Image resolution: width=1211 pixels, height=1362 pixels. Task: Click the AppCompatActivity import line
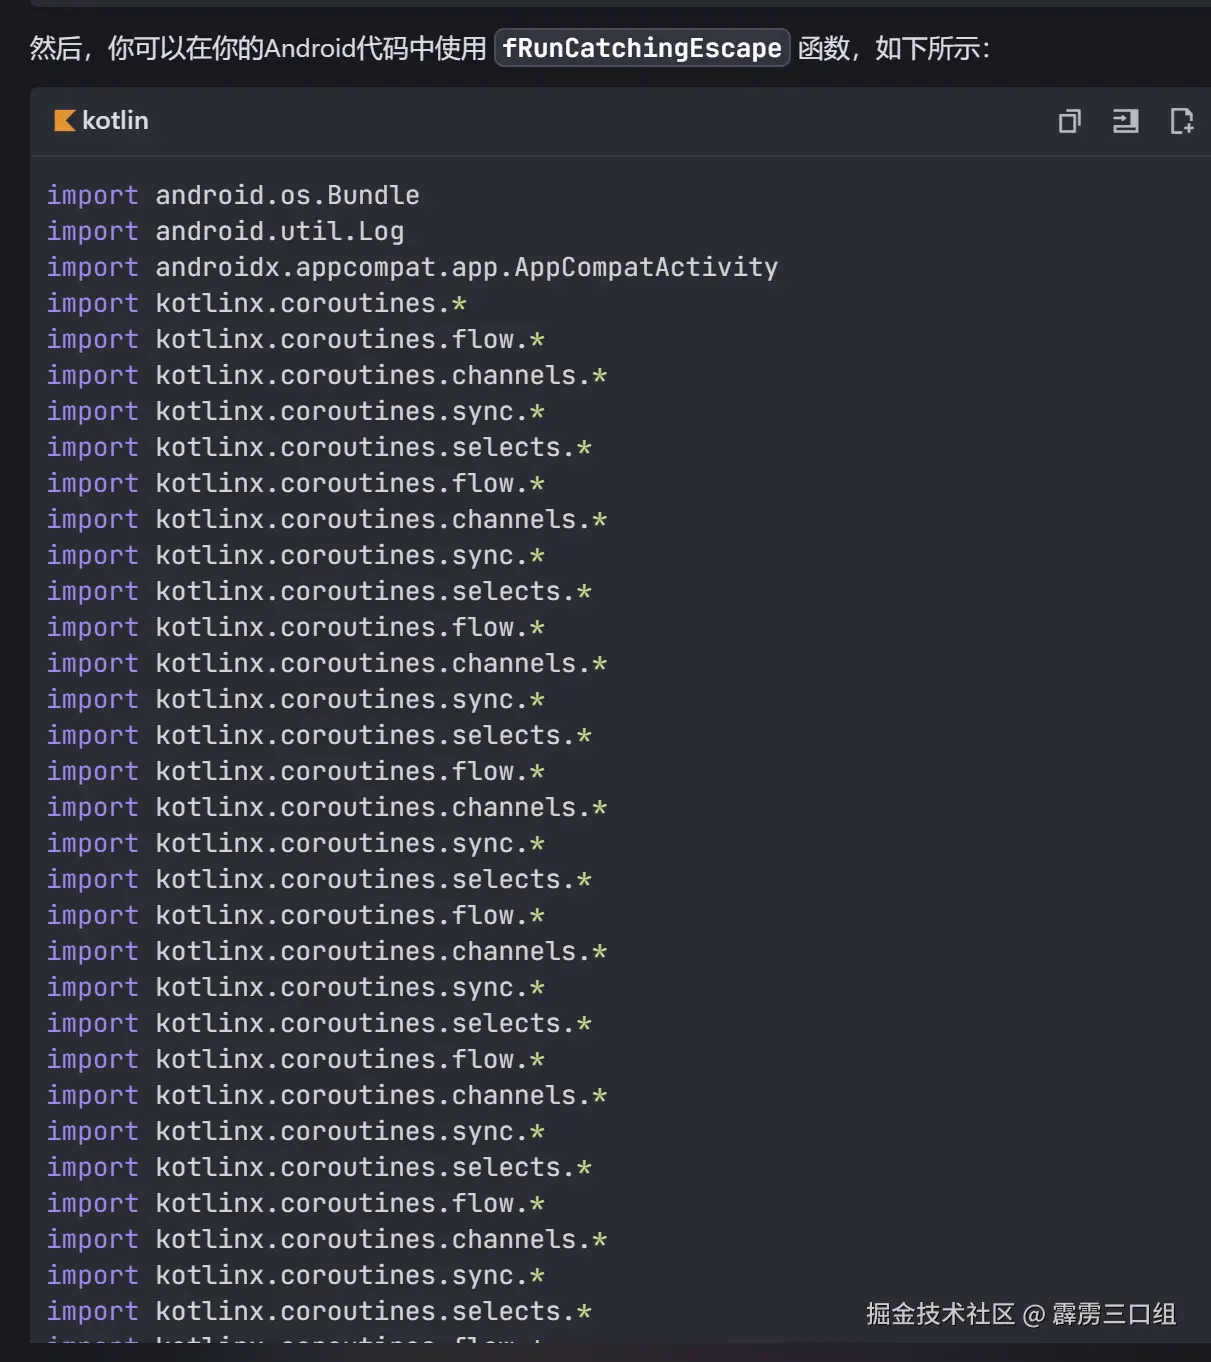click(412, 267)
